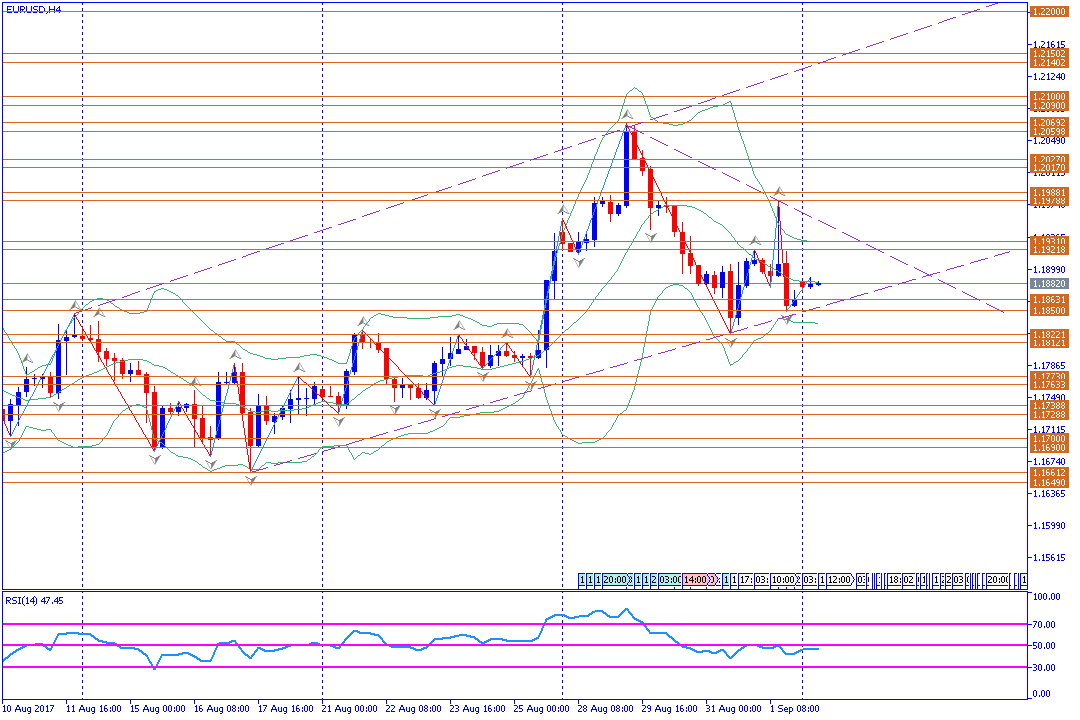Click the EURUSD,H4 chart title
Viewport: 1080px width, 720px height.
(33, 10)
